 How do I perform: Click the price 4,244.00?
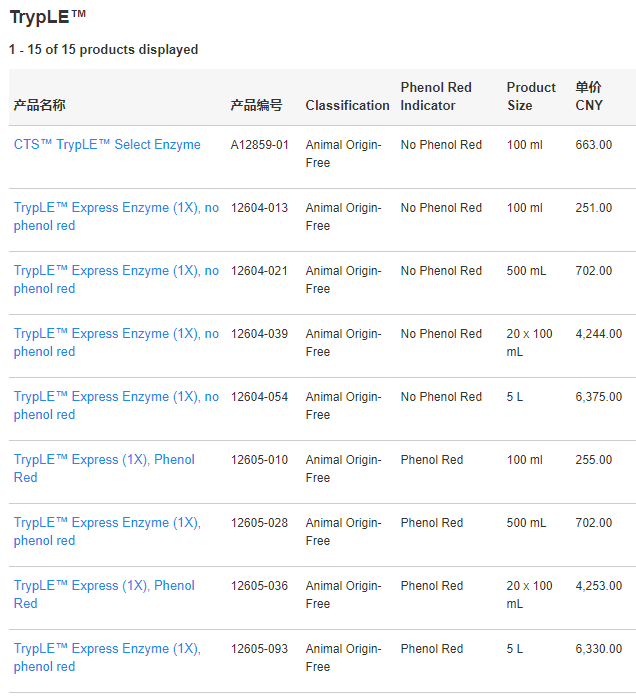pyautogui.click(x=599, y=334)
